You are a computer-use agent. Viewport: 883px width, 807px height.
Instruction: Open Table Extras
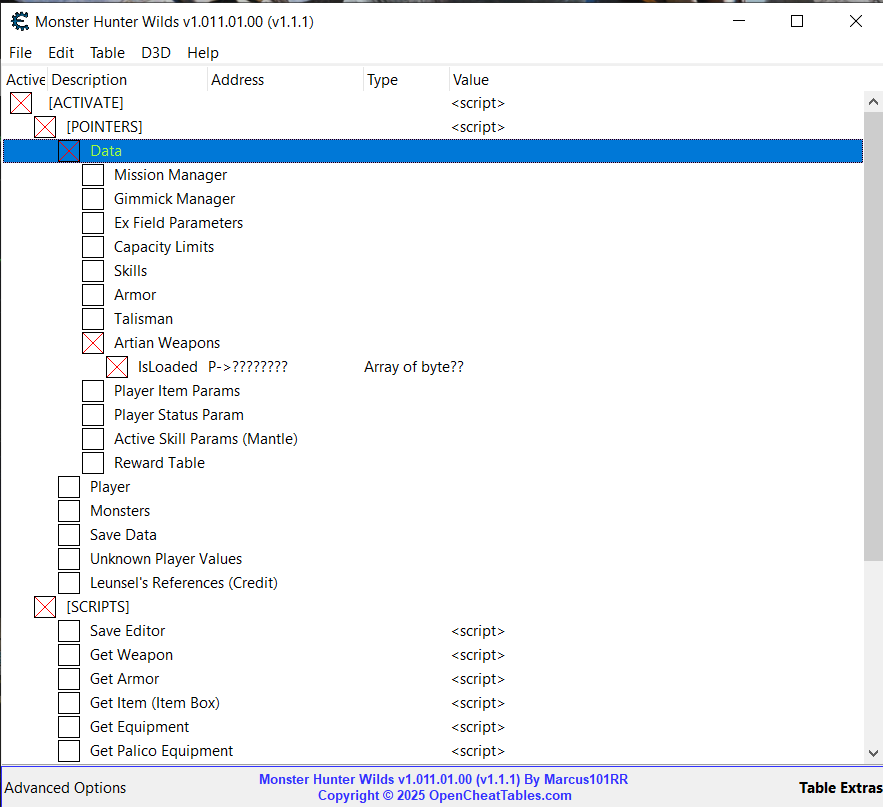pos(840,787)
